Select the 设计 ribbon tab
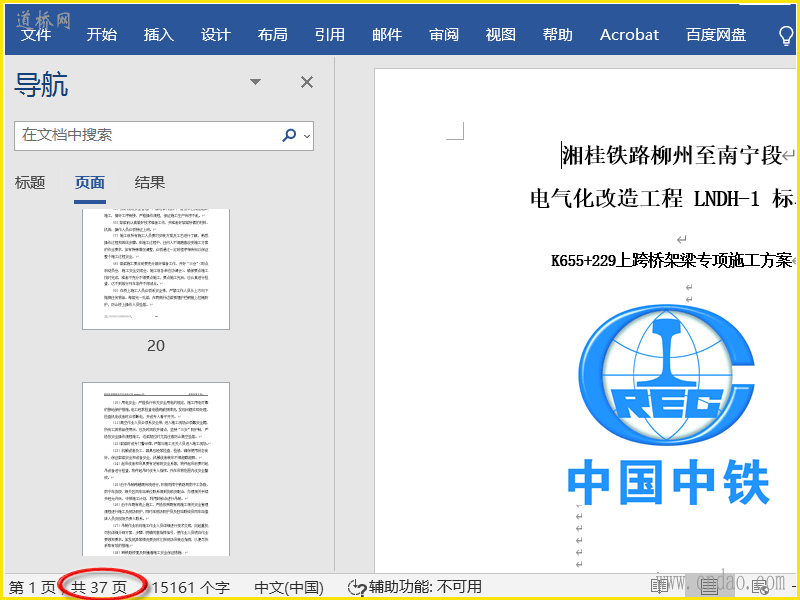 pyautogui.click(x=216, y=35)
